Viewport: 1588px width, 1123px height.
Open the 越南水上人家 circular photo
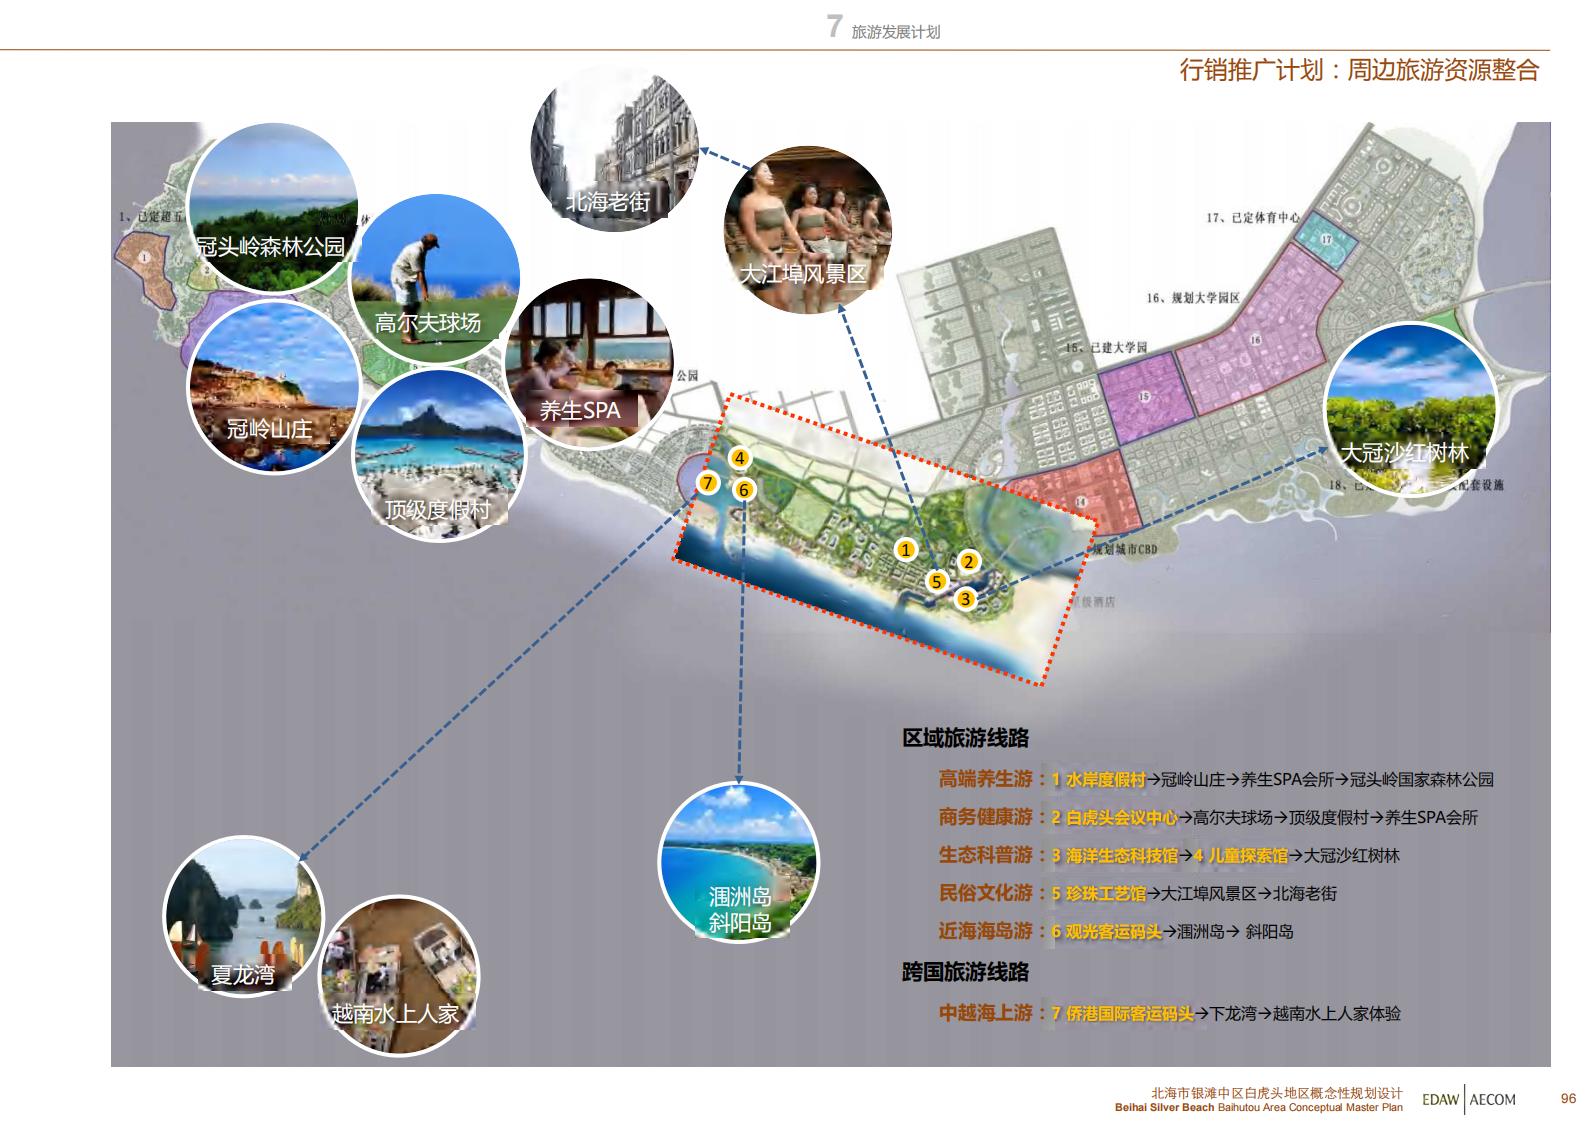[x=399, y=976]
